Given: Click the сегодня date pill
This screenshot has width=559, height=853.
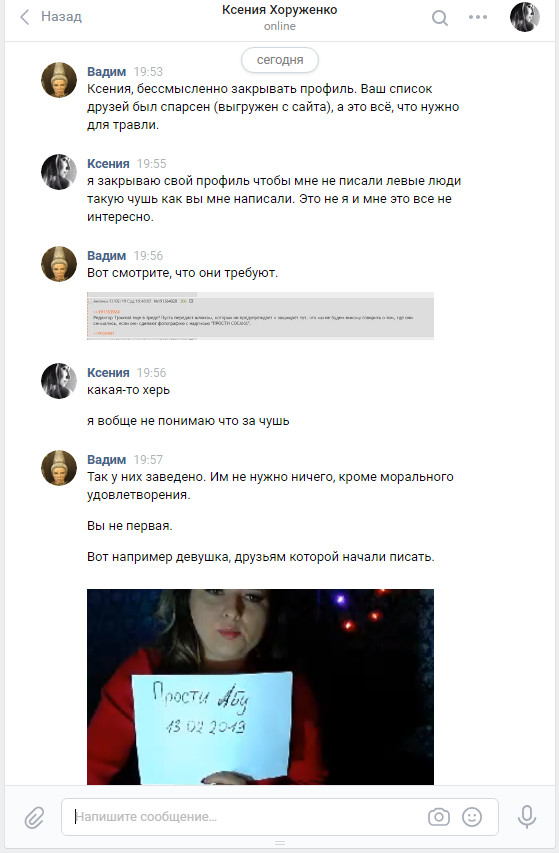Looking at the screenshot, I should (x=280, y=60).
